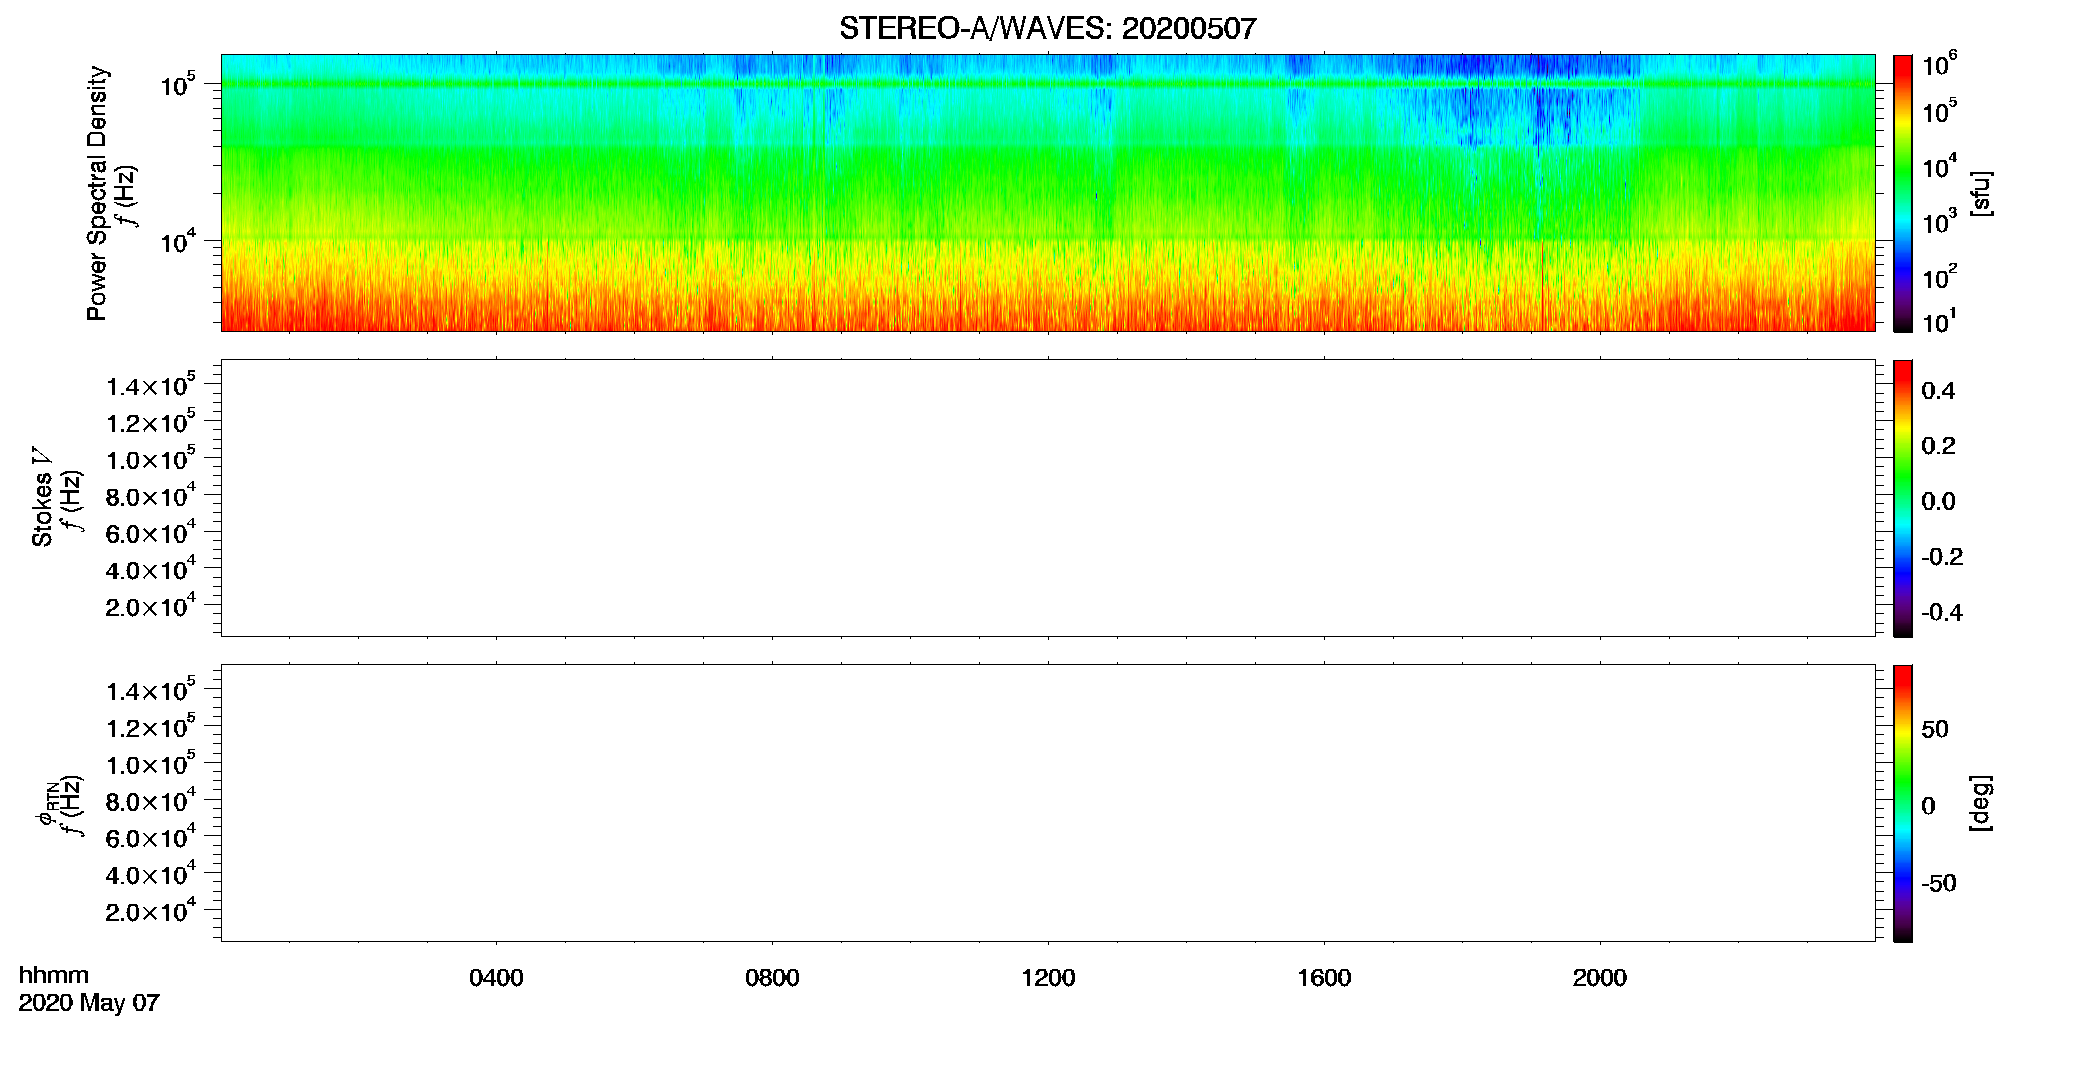Screen dimensions: 2096x1080
Task: Select the phi RTN degrees color bar
Action: (1902, 803)
